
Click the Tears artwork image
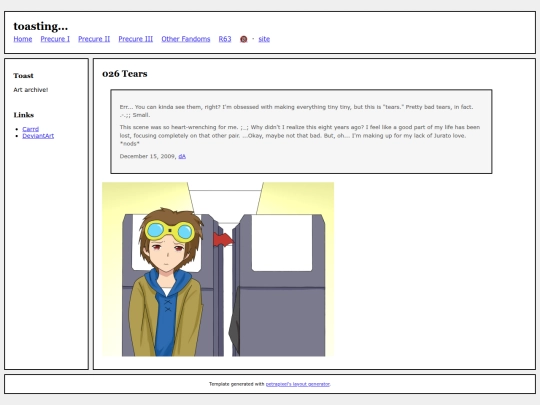218,269
